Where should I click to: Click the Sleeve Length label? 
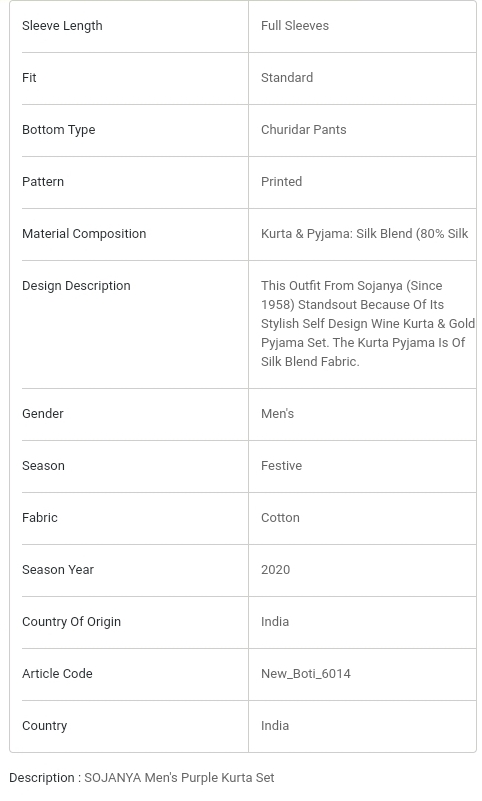click(x=62, y=26)
